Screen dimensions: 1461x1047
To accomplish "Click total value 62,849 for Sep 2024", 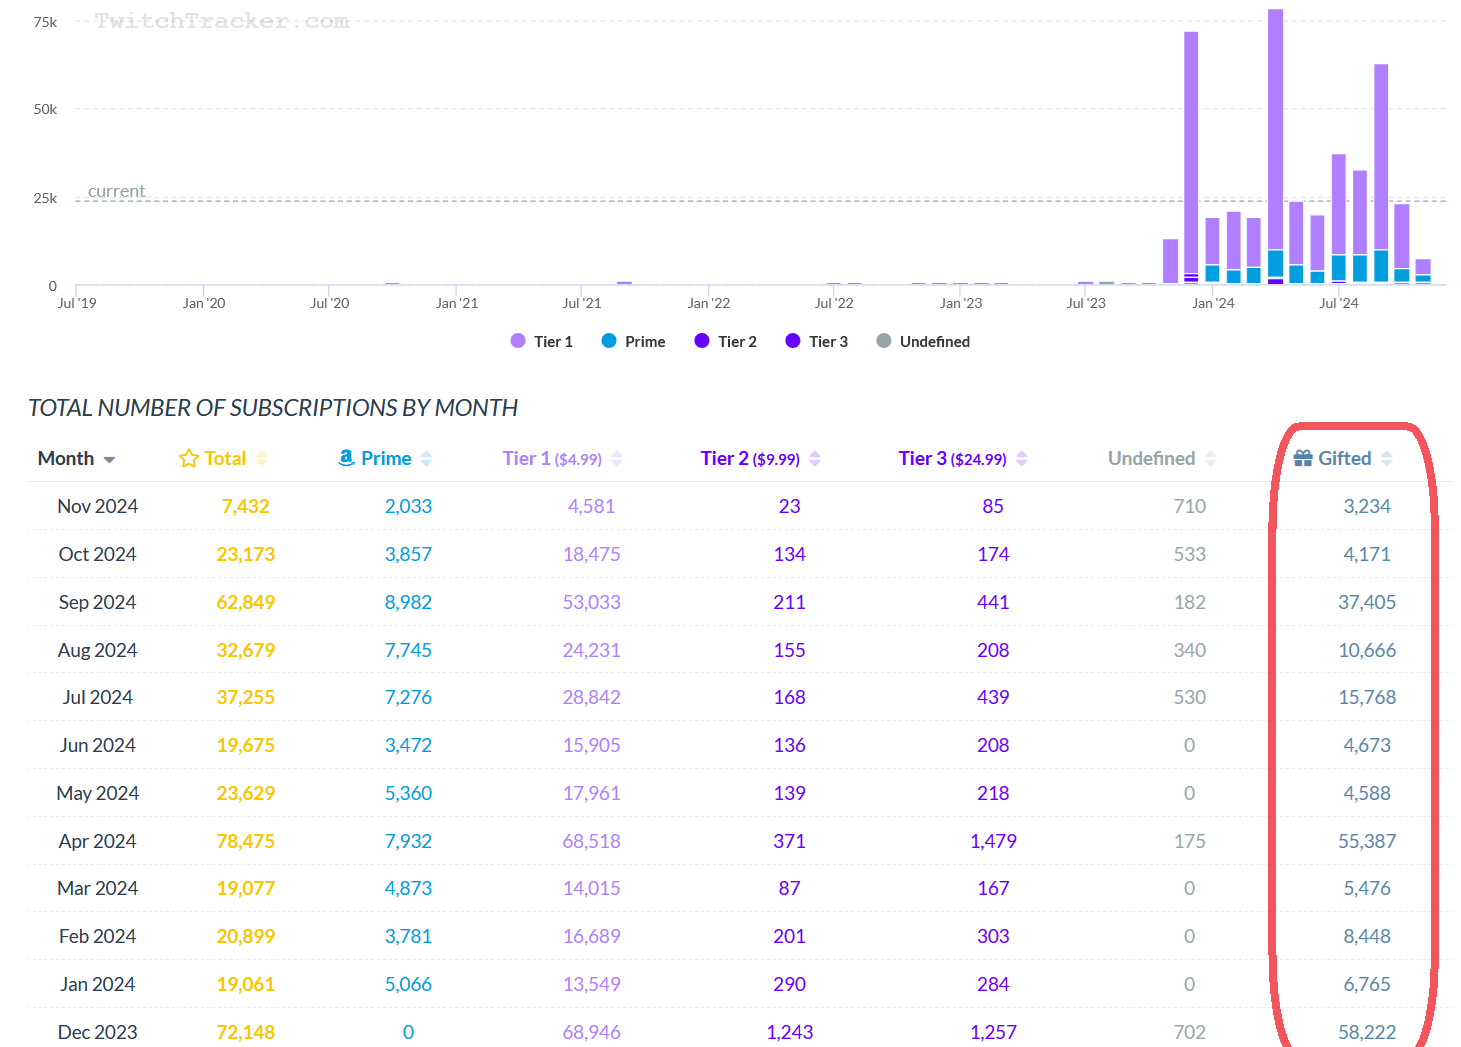I will pyautogui.click(x=246, y=602).
